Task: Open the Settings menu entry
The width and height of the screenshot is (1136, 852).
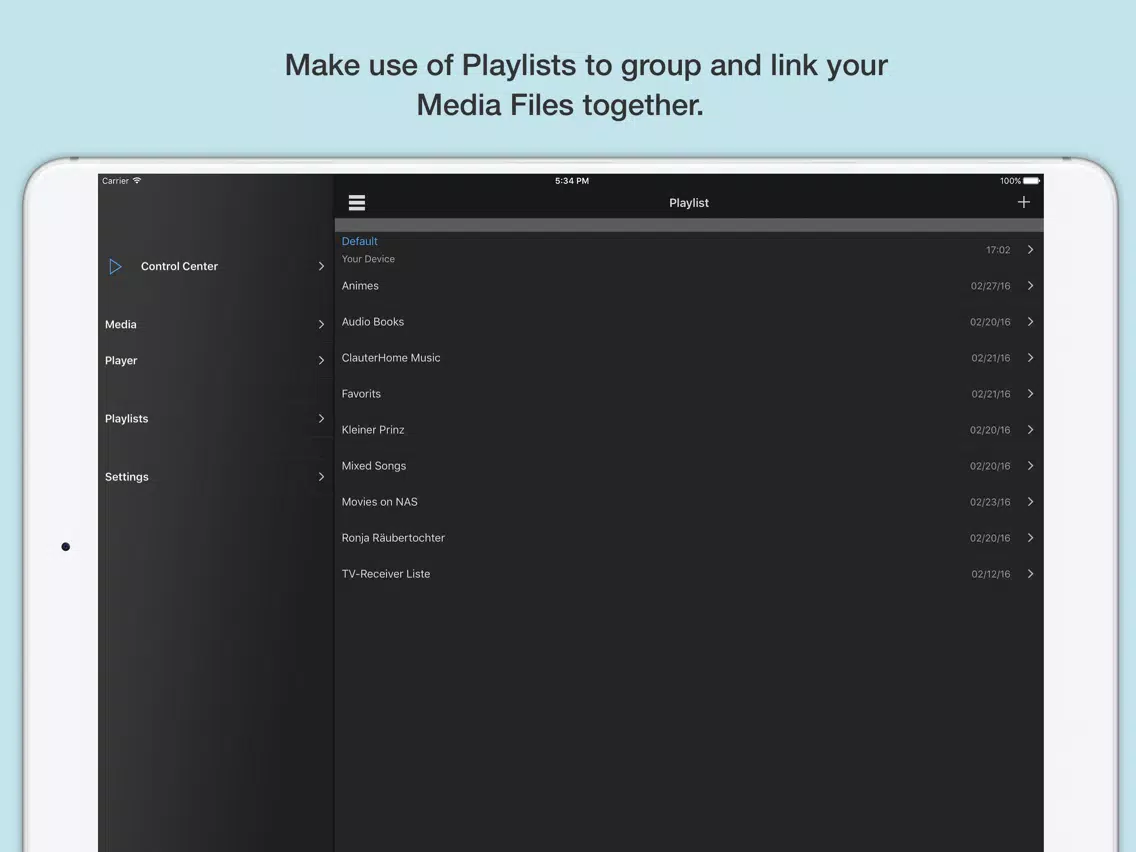Action: coord(215,476)
